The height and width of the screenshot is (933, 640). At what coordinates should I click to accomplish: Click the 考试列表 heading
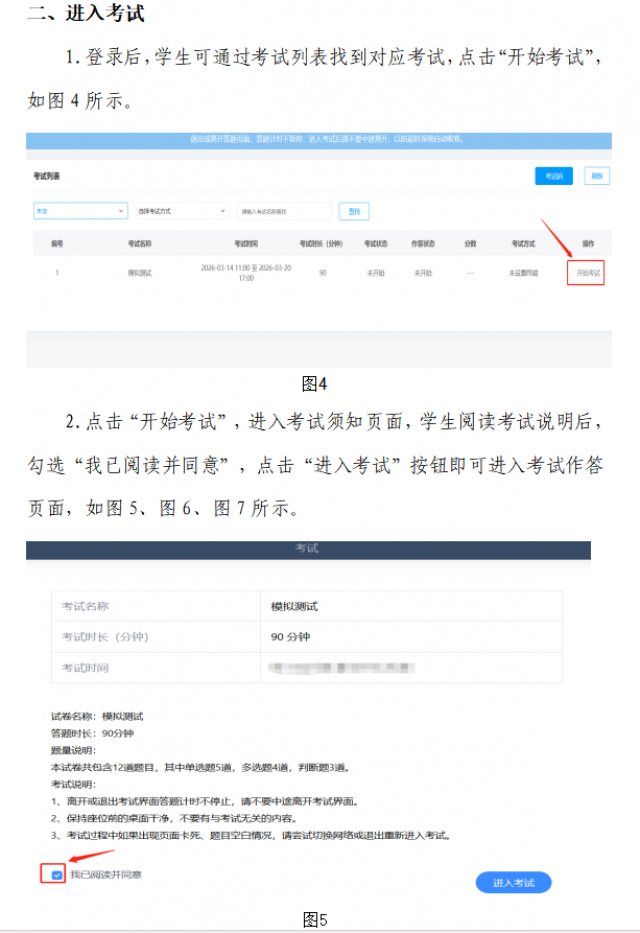pos(47,176)
